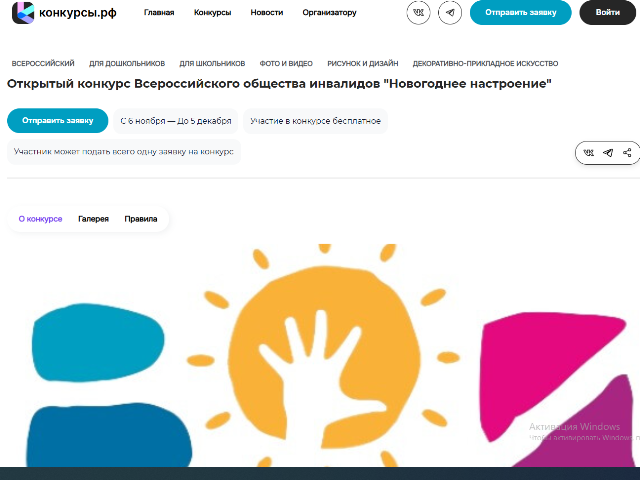This screenshot has height=480, width=640.
Task: Open the ФОТО И ВИДЕО category link
Action: pyautogui.click(x=286, y=63)
